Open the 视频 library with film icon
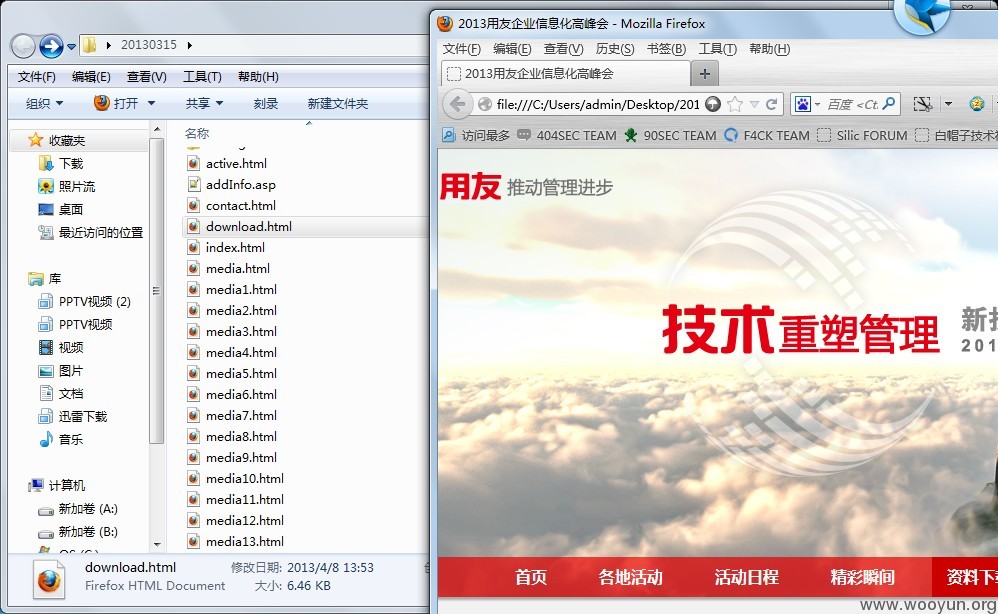The width and height of the screenshot is (998, 614). (x=61, y=347)
